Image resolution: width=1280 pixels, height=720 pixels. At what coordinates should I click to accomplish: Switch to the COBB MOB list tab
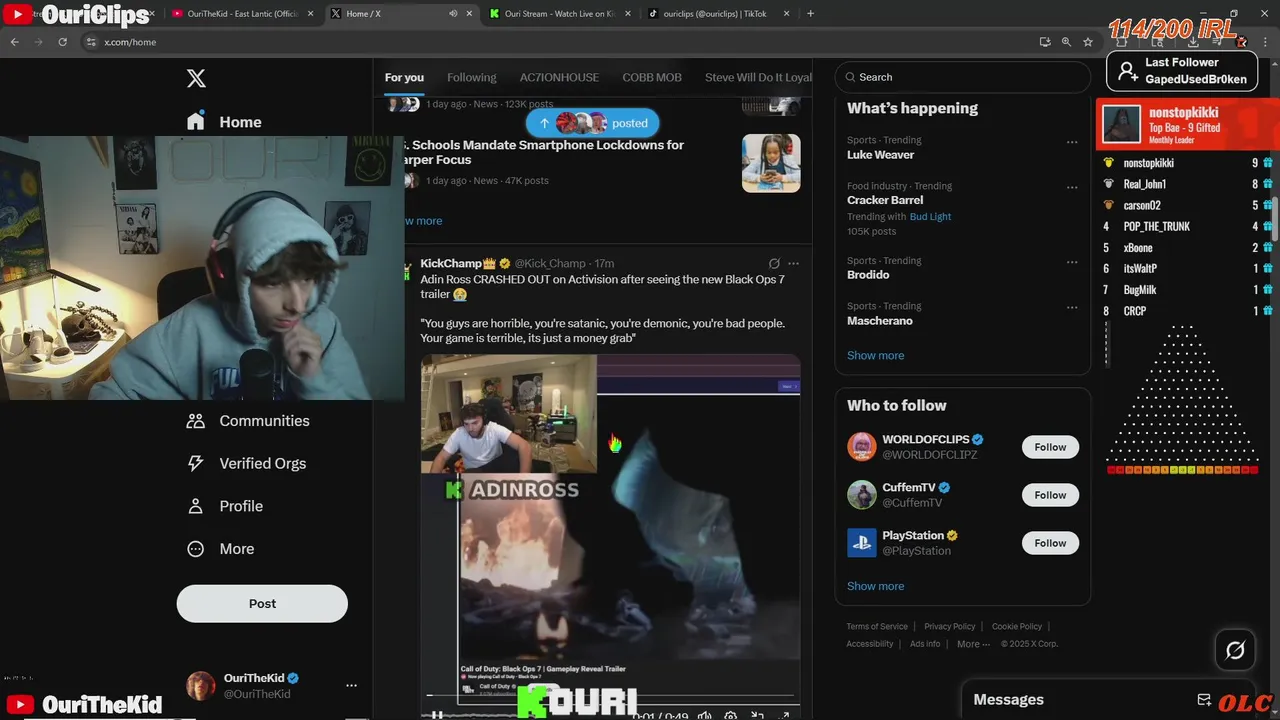(x=652, y=77)
